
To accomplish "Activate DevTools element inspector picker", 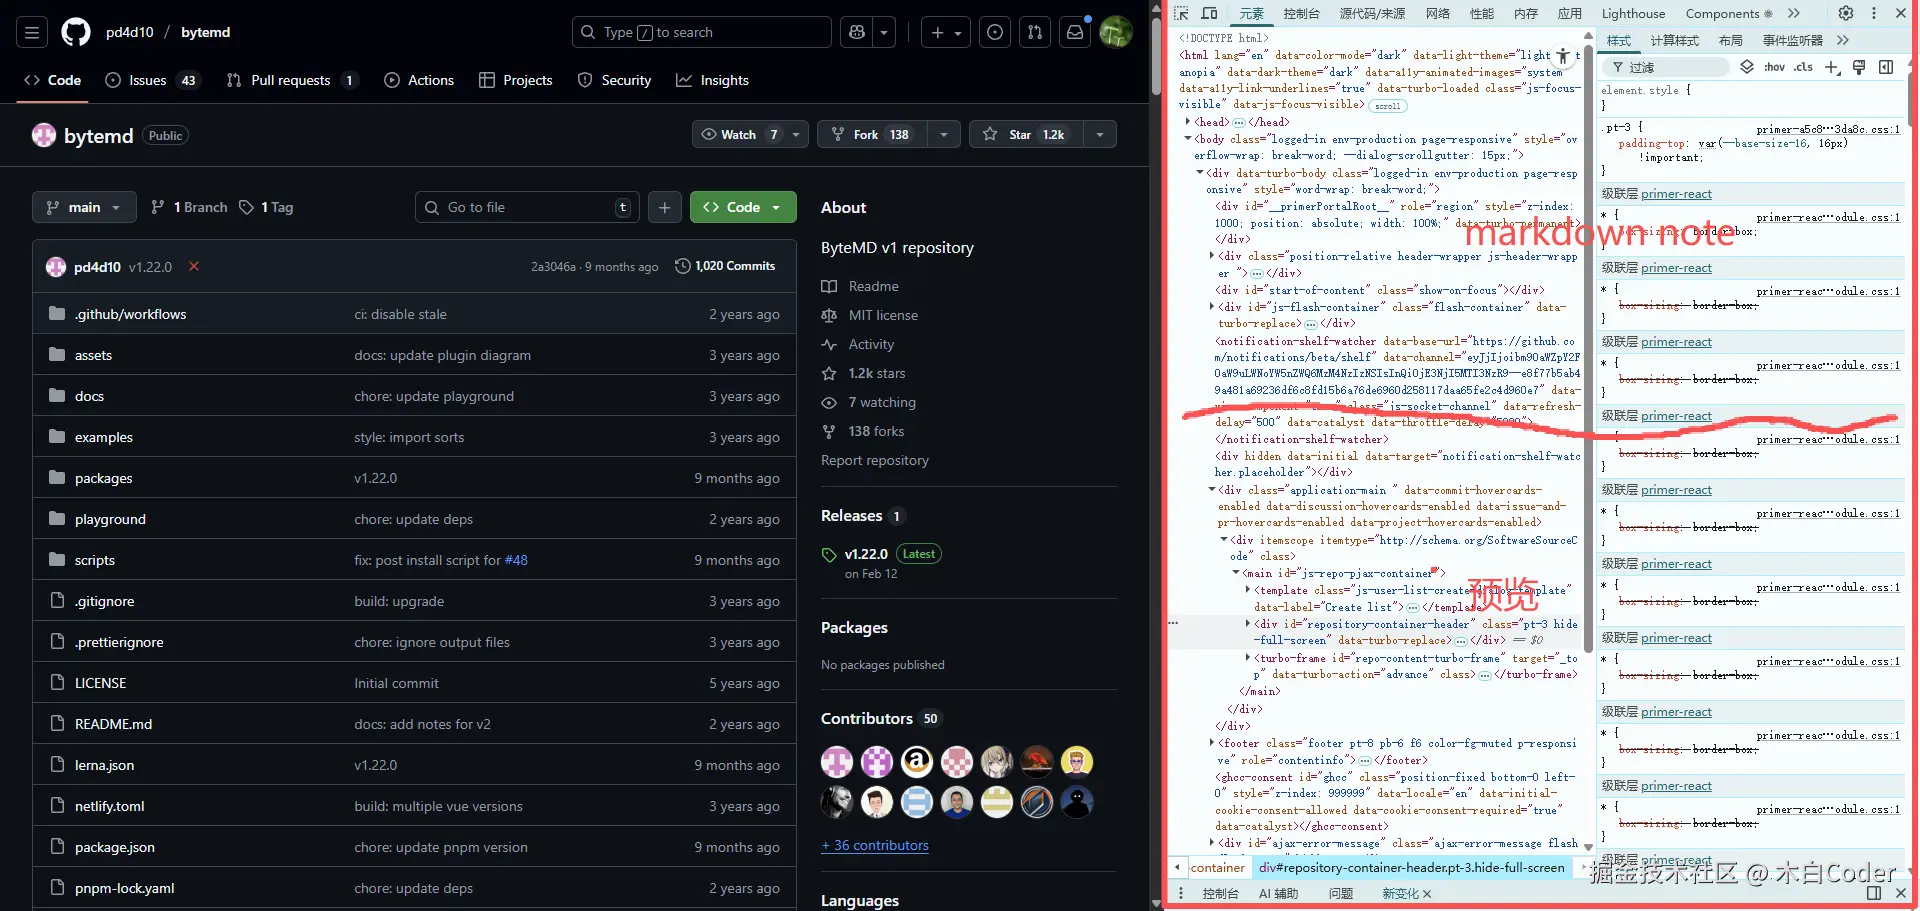I will [1181, 13].
